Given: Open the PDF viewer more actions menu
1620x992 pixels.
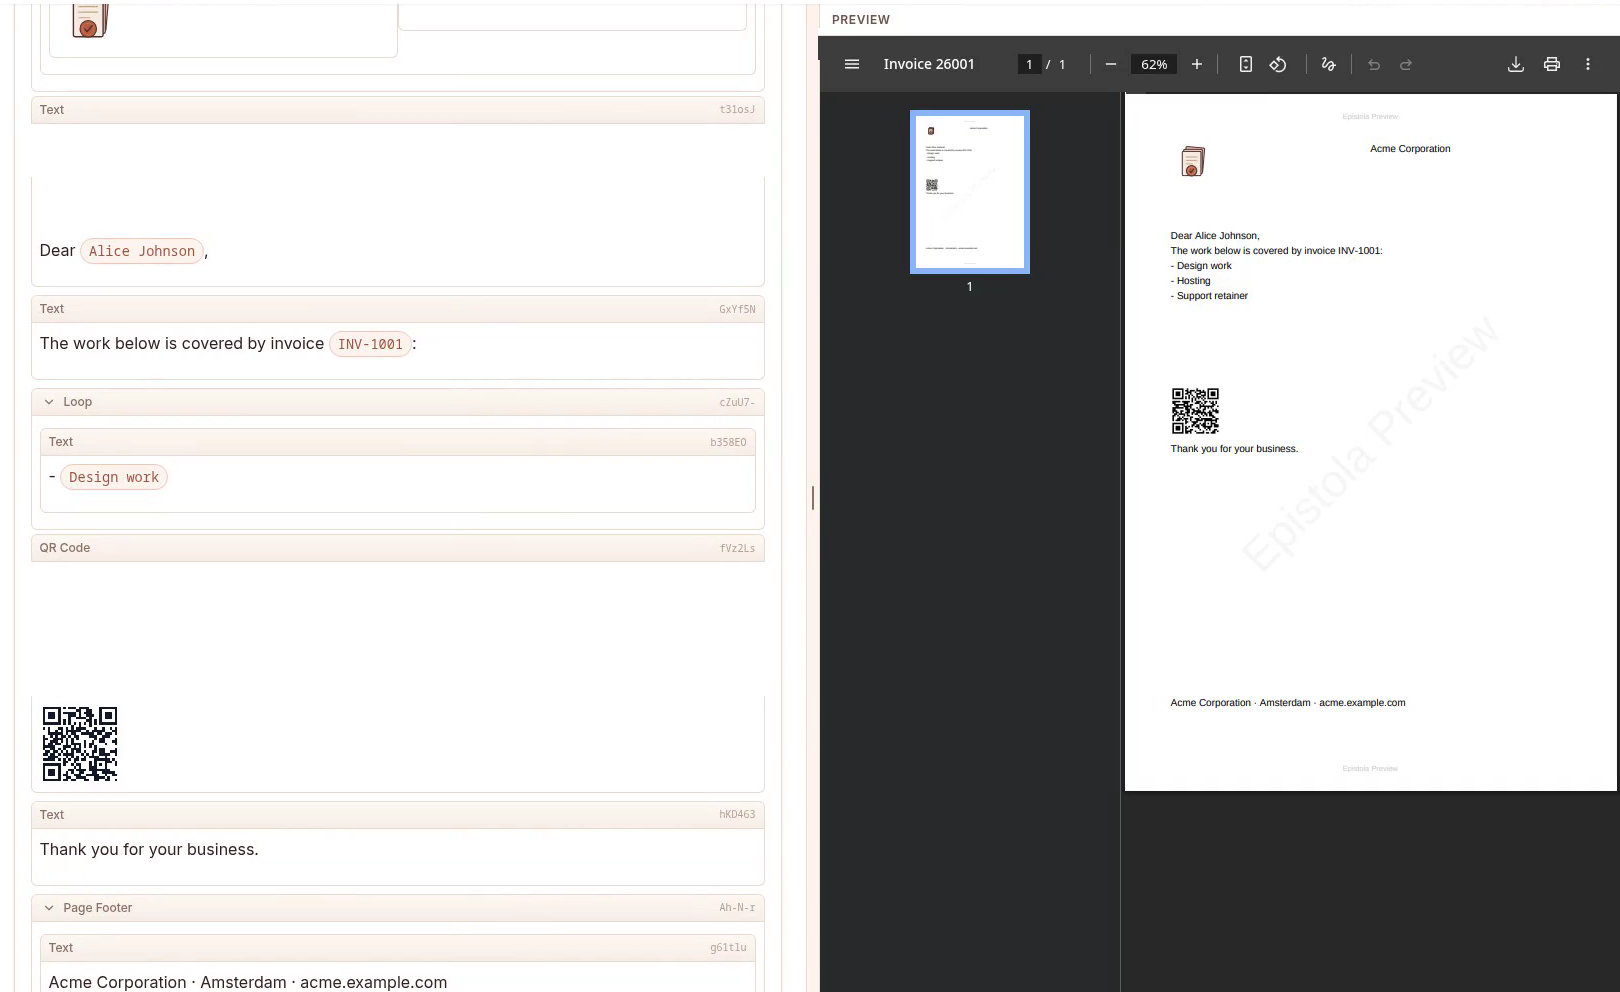Looking at the screenshot, I should point(1588,64).
